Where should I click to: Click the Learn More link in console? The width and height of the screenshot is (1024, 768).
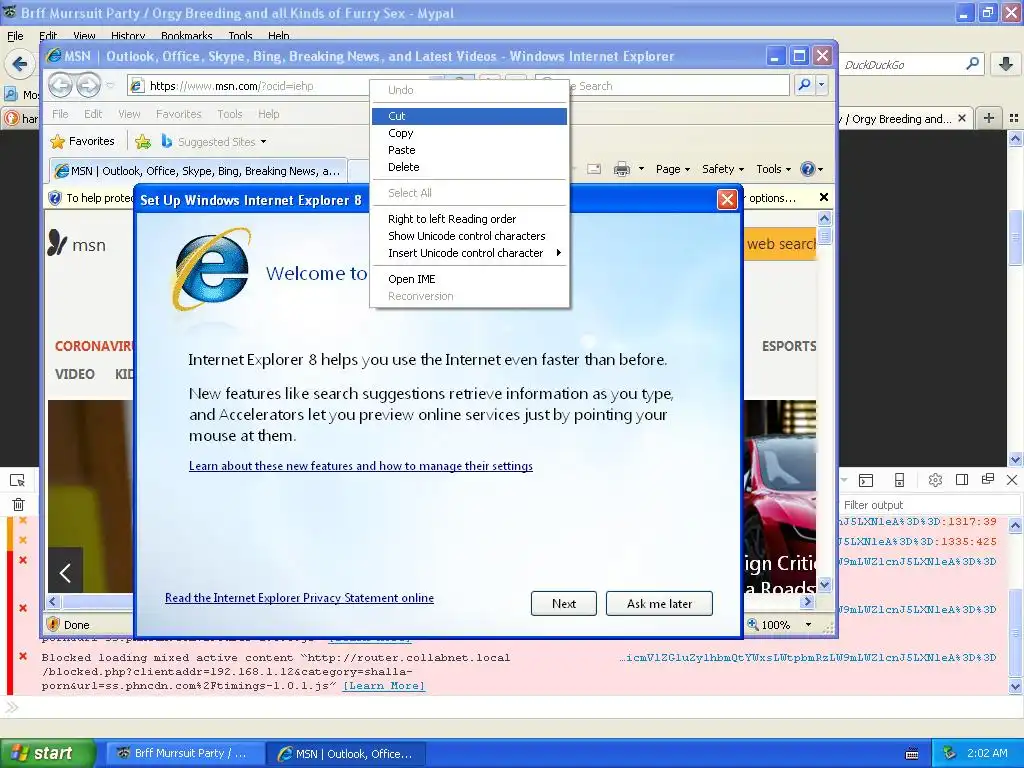[x=384, y=686]
